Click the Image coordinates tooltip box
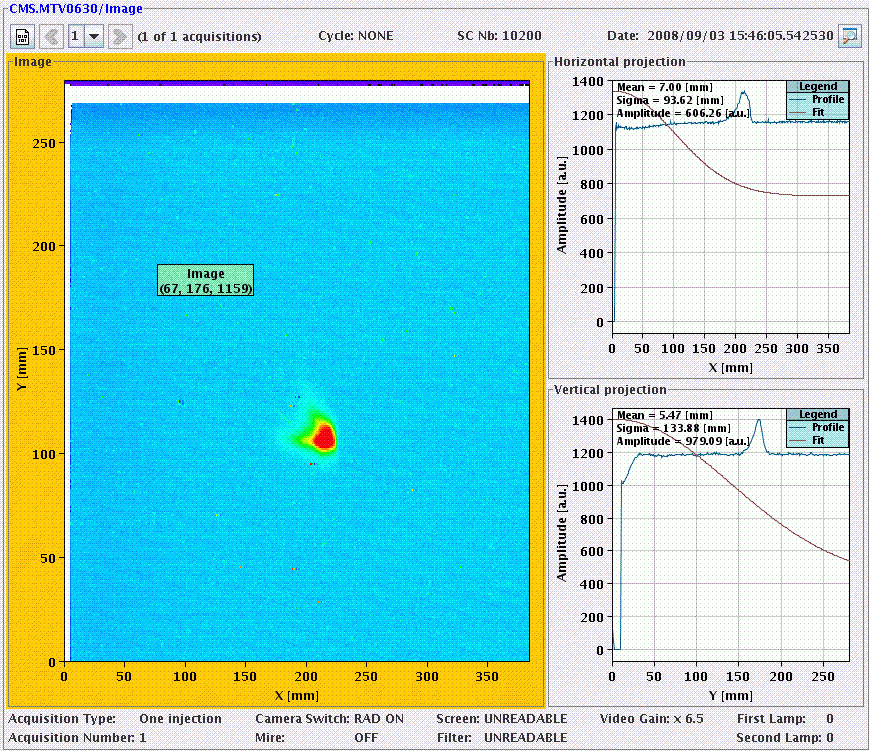This screenshot has height=751, width=869. [206, 280]
